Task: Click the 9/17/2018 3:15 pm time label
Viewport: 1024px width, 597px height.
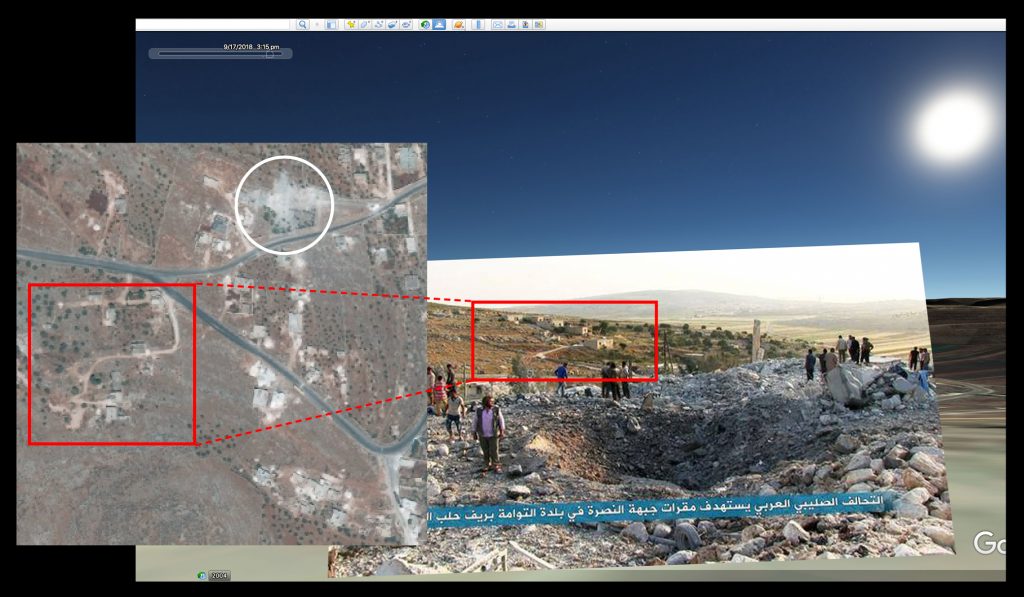Action: point(251,46)
